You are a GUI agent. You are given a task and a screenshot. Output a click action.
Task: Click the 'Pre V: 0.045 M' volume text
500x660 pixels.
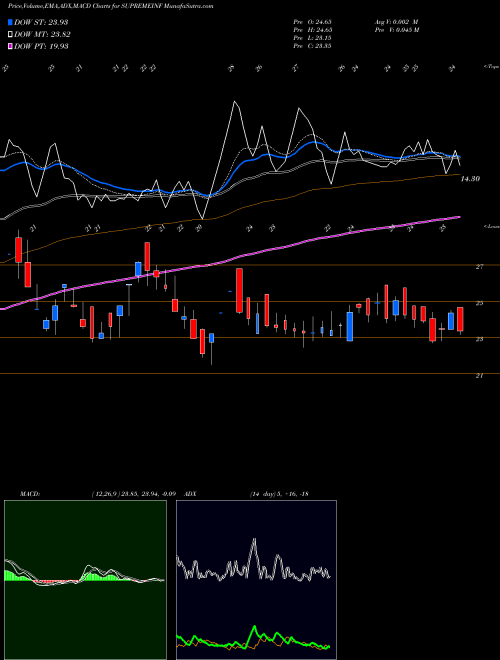coord(396,29)
